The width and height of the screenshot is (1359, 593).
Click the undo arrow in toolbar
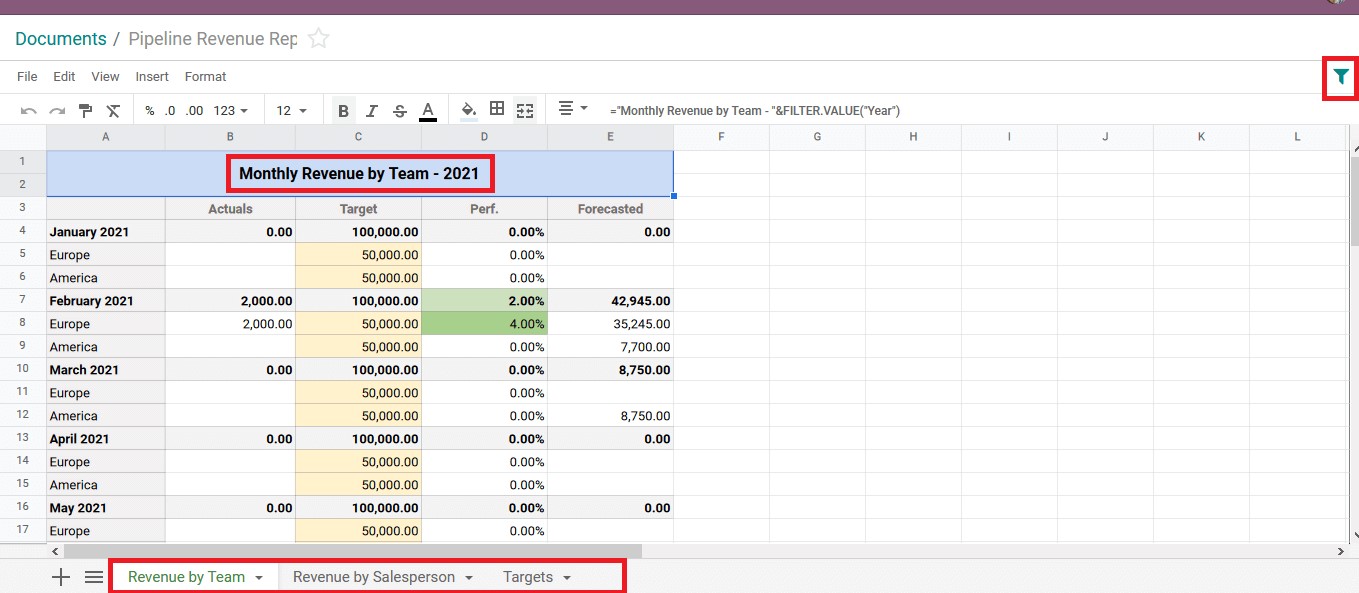click(x=29, y=111)
